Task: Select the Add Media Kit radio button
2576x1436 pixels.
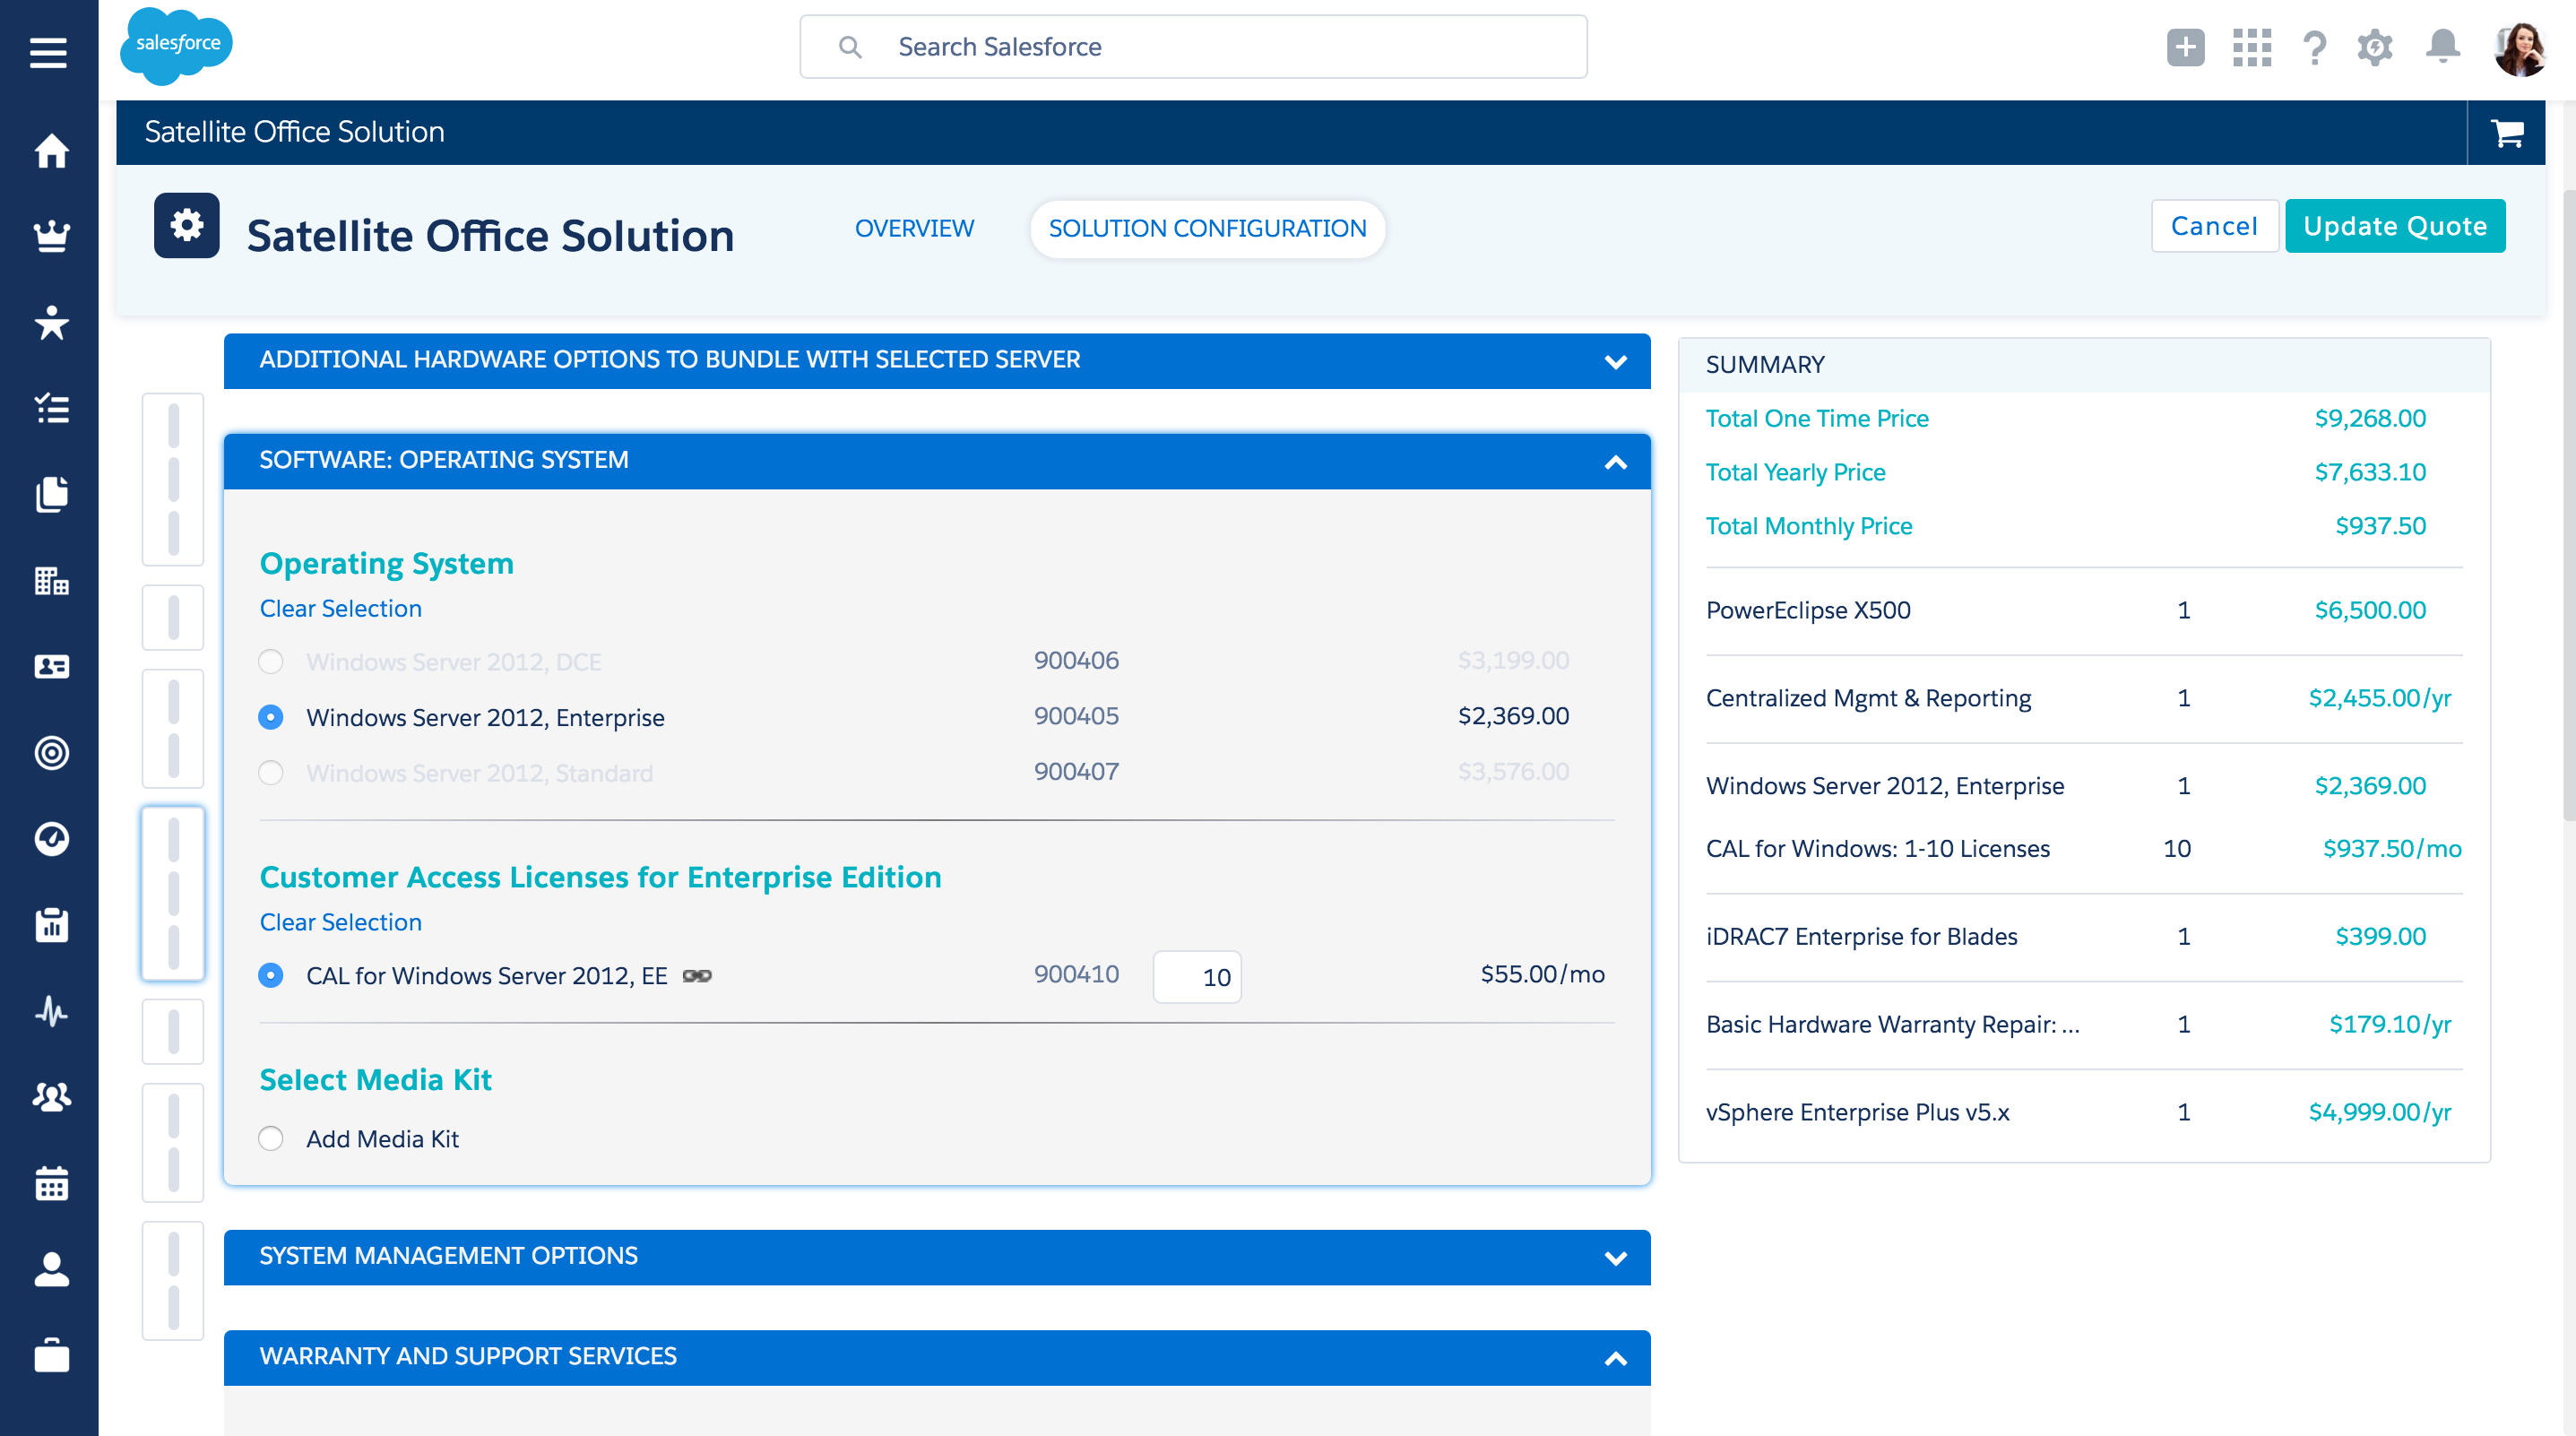Action: pos(270,1138)
